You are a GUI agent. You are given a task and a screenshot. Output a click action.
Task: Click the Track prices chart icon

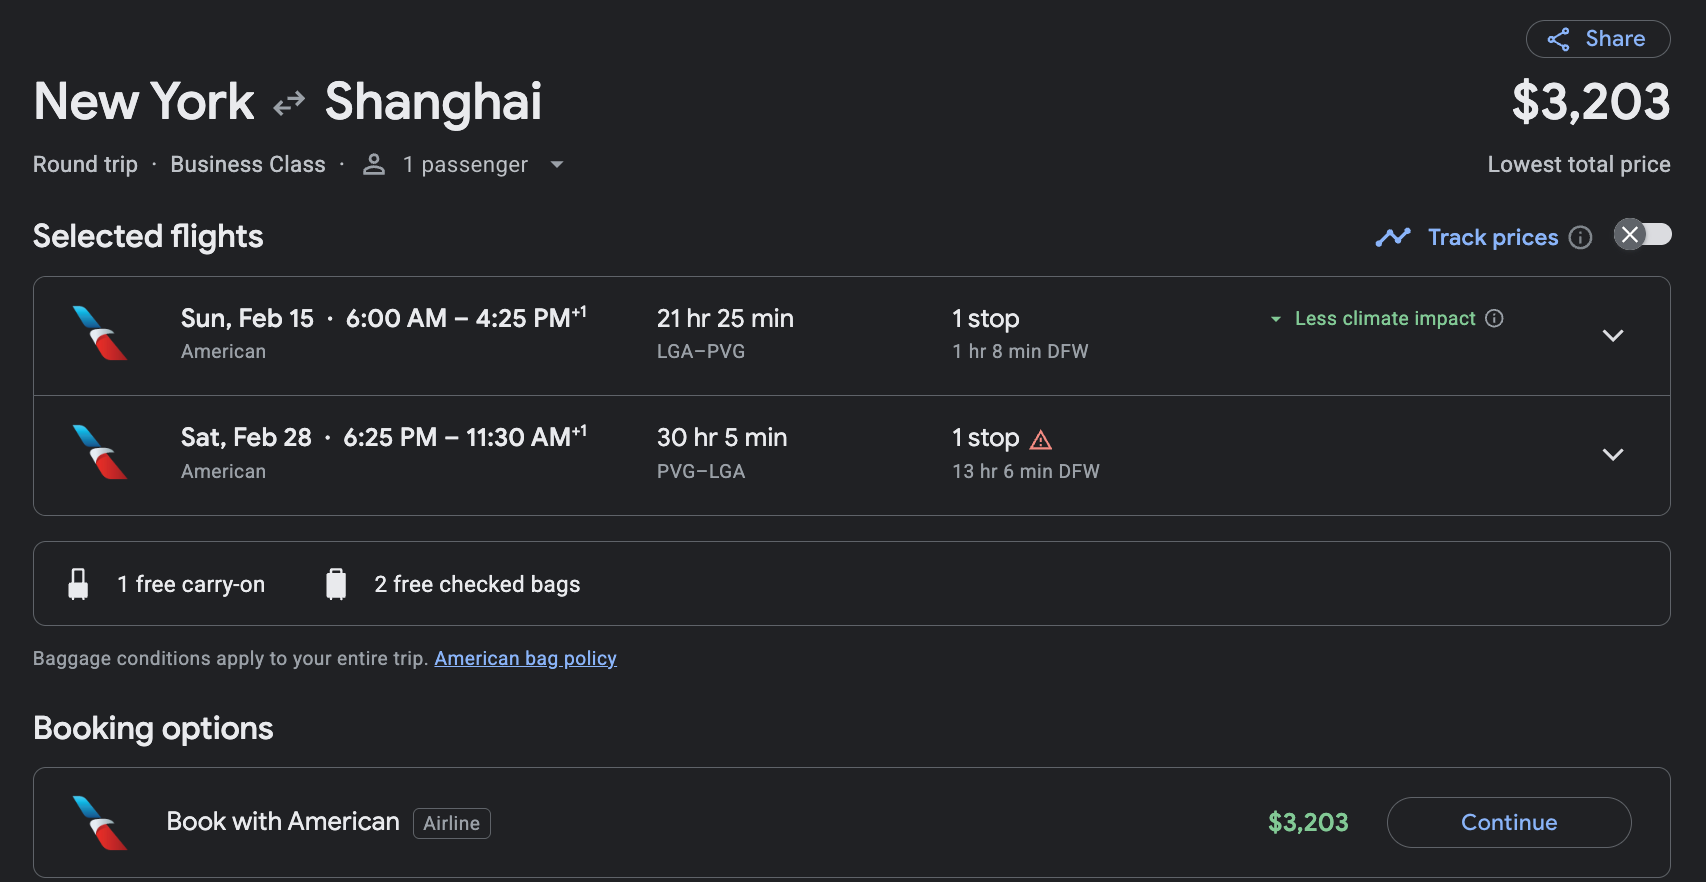click(1392, 237)
